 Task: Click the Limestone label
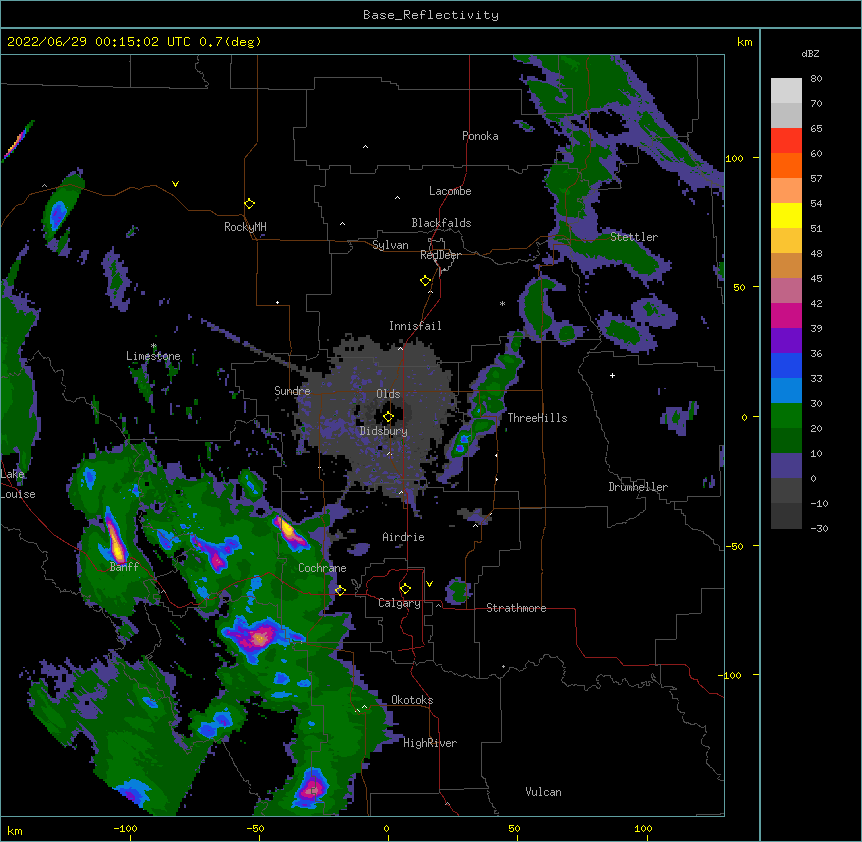(x=153, y=356)
